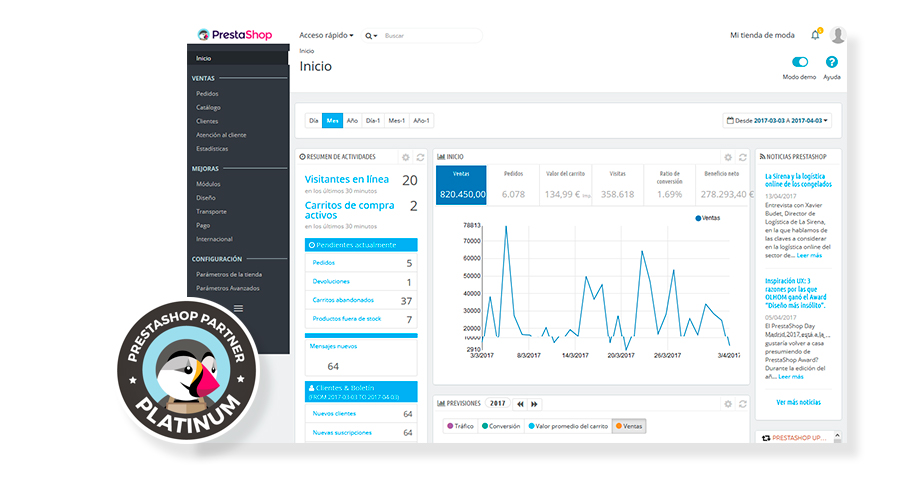Toggle Valor promedio del carrito series
Image resolution: width=899 pixels, height=477 pixels.
click(568, 426)
